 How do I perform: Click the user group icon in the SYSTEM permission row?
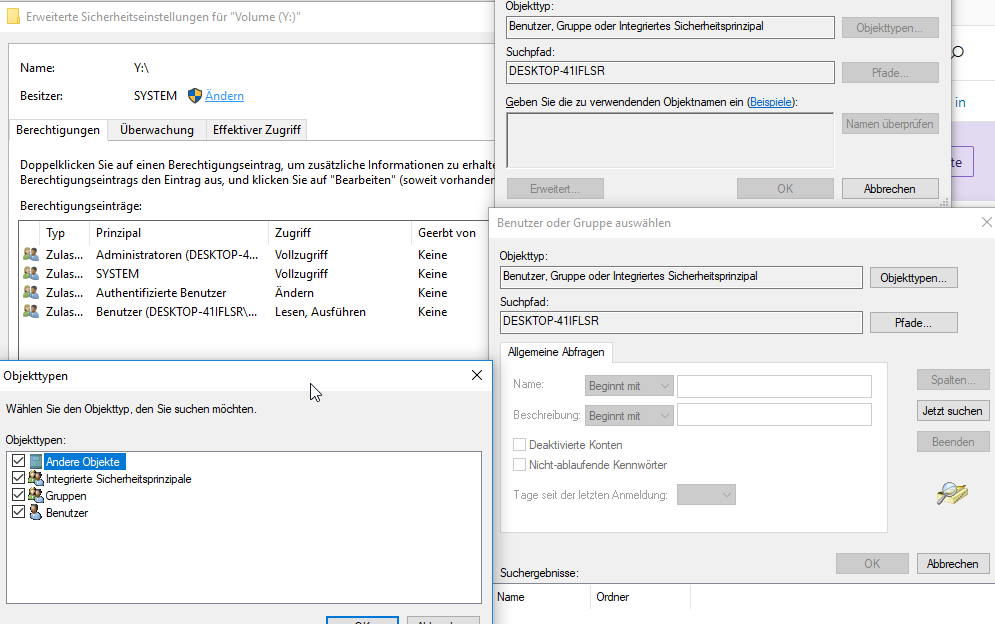click(30, 274)
